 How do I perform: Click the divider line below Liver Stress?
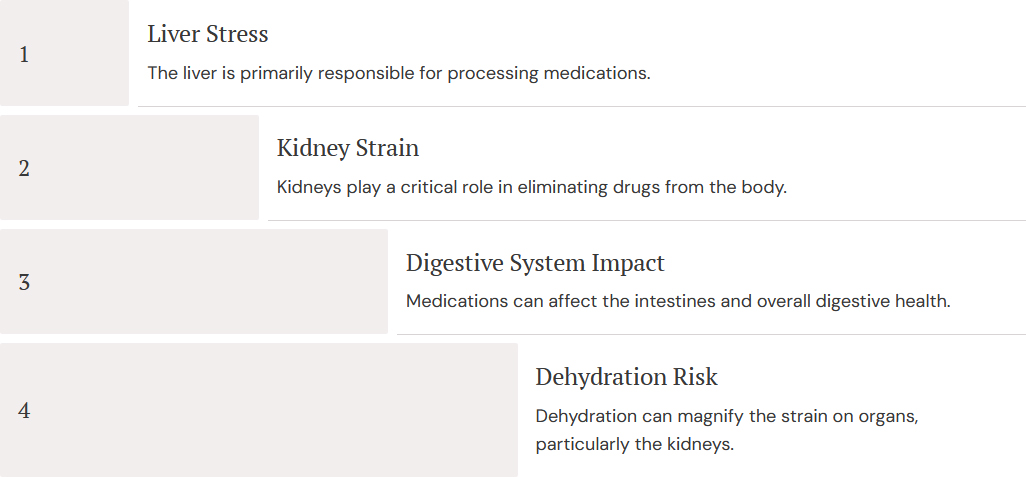tap(581, 106)
